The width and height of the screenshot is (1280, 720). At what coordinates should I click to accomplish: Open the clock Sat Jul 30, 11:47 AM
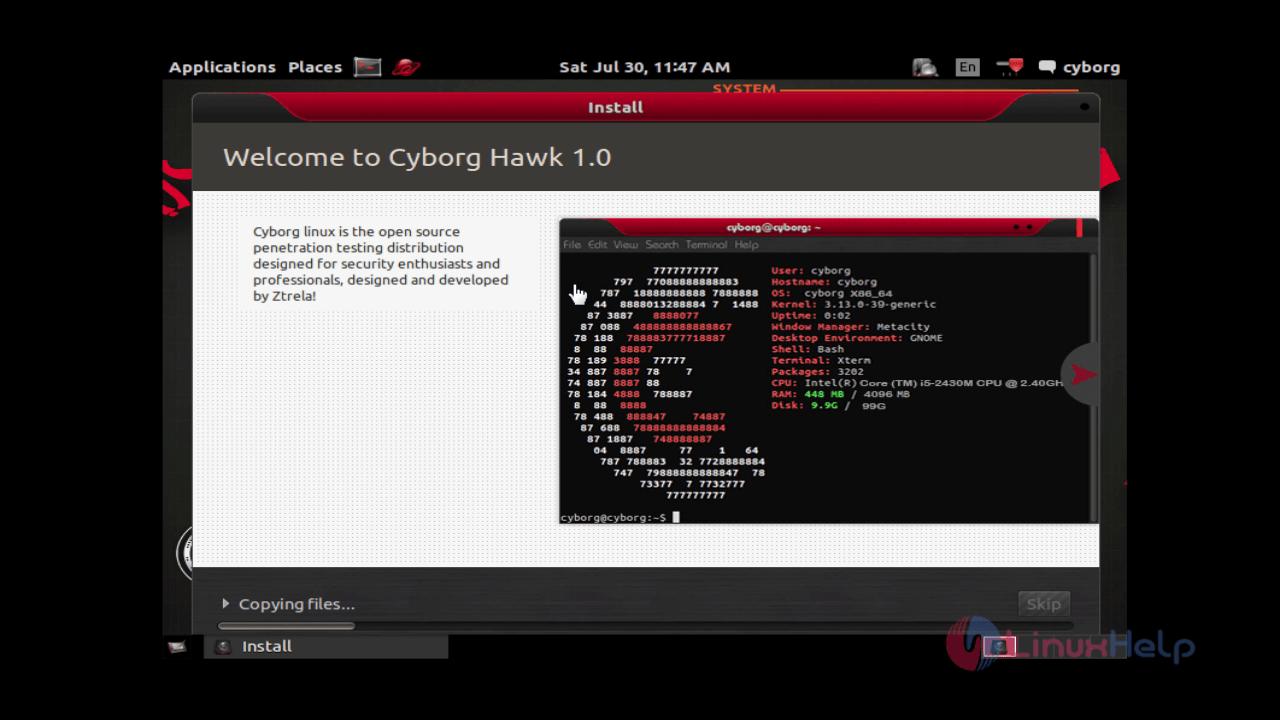(x=644, y=67)
